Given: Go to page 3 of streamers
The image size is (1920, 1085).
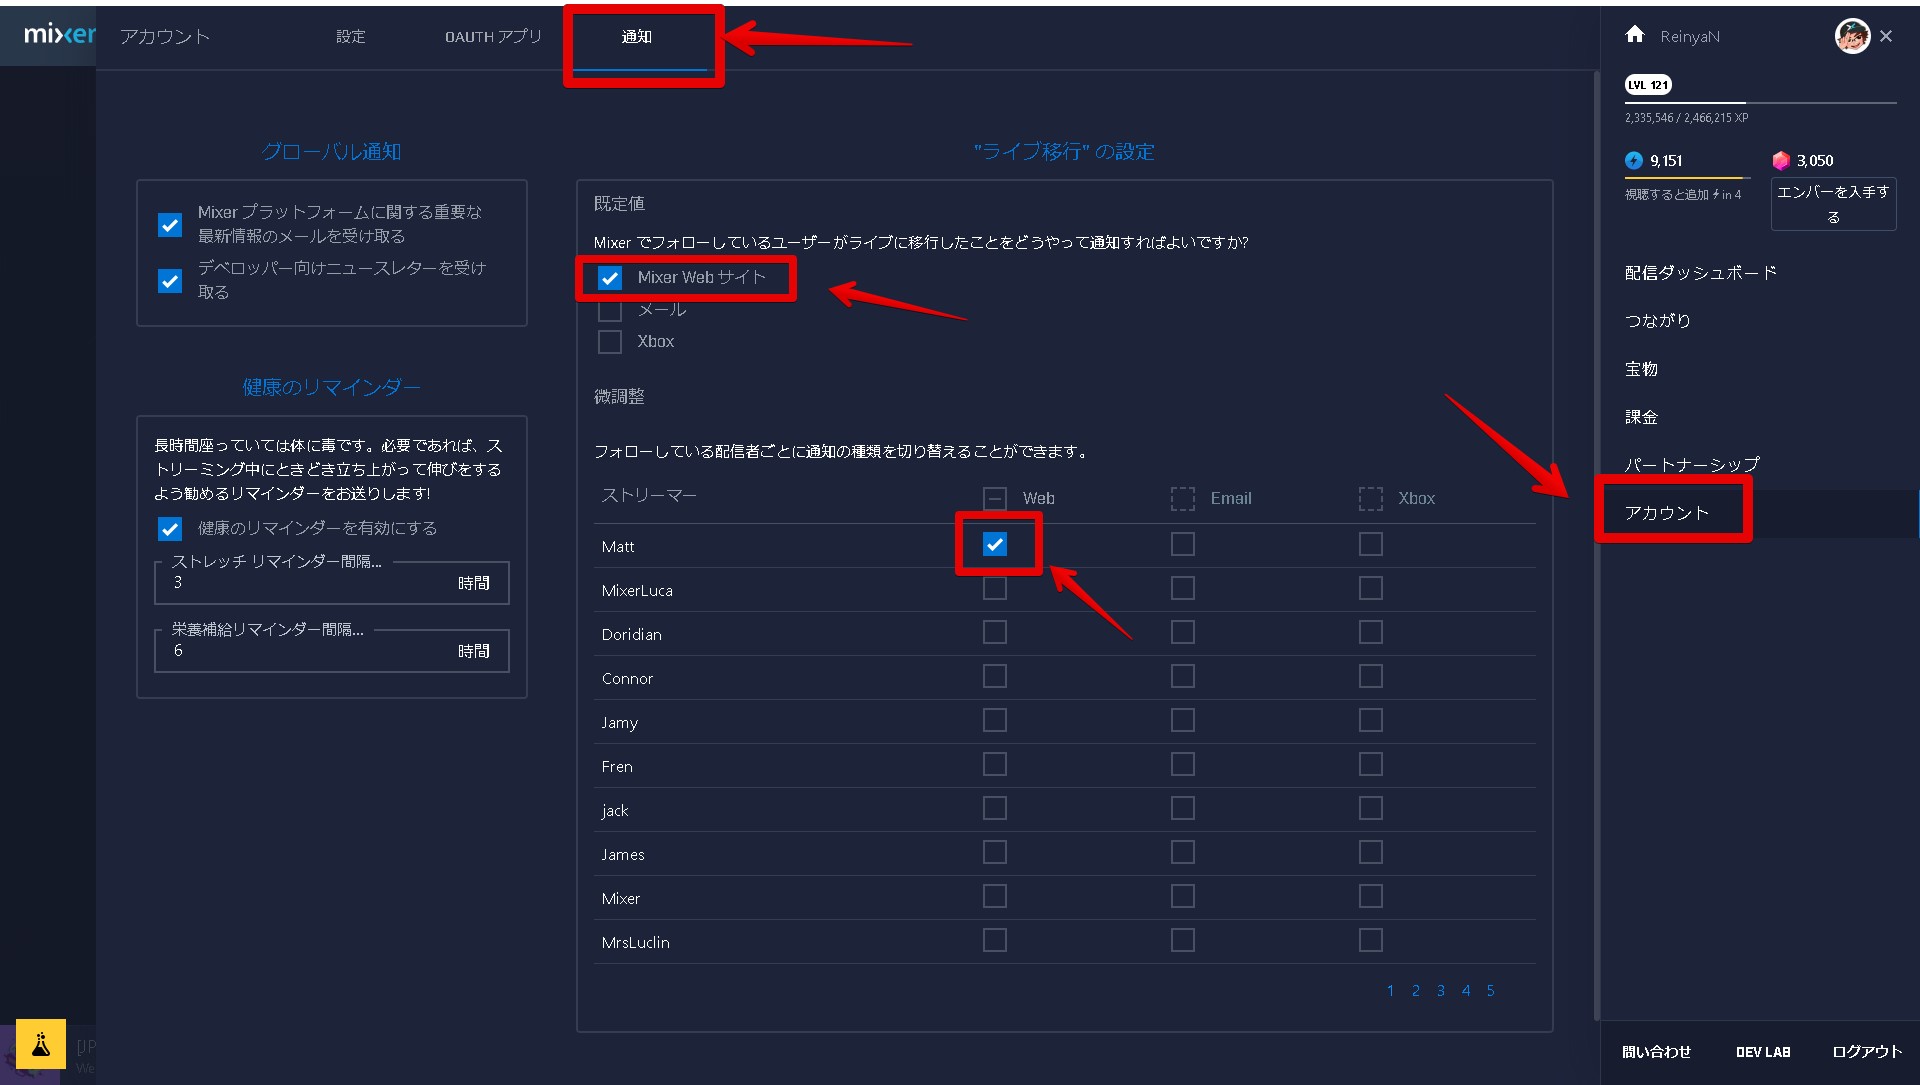Looking at the screenshot, I should tap(1441, 991).
